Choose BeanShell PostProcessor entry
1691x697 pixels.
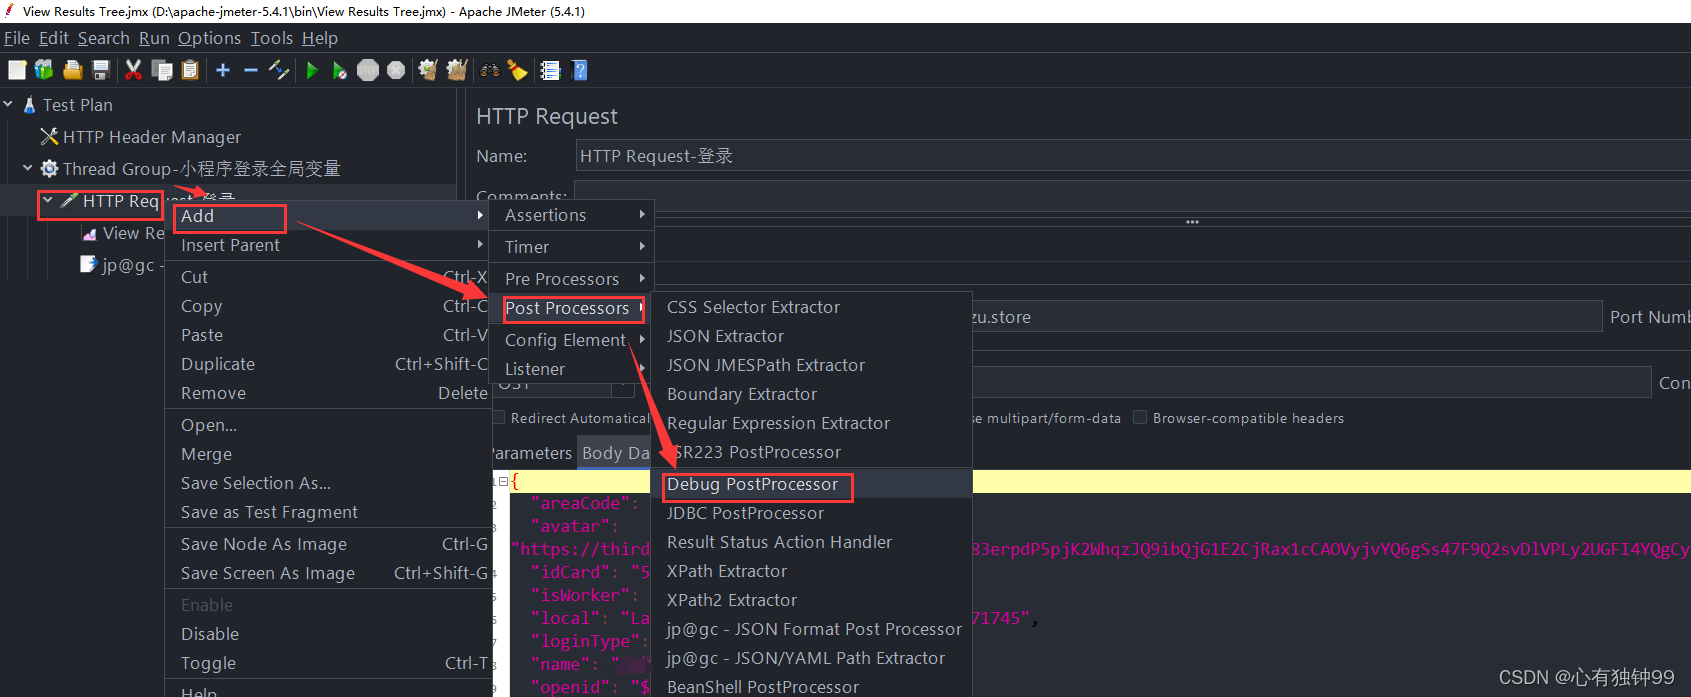[813, 686]
